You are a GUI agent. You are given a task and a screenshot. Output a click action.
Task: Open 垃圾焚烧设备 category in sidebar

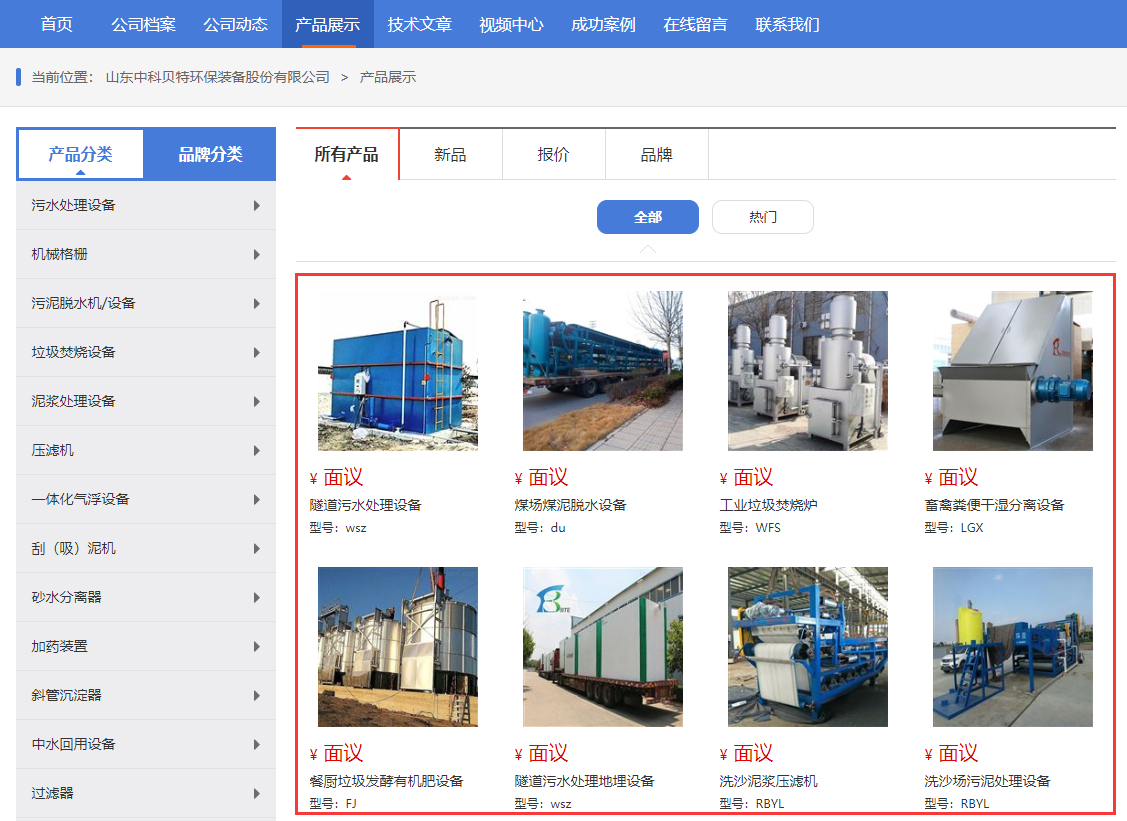pos(146,352)
